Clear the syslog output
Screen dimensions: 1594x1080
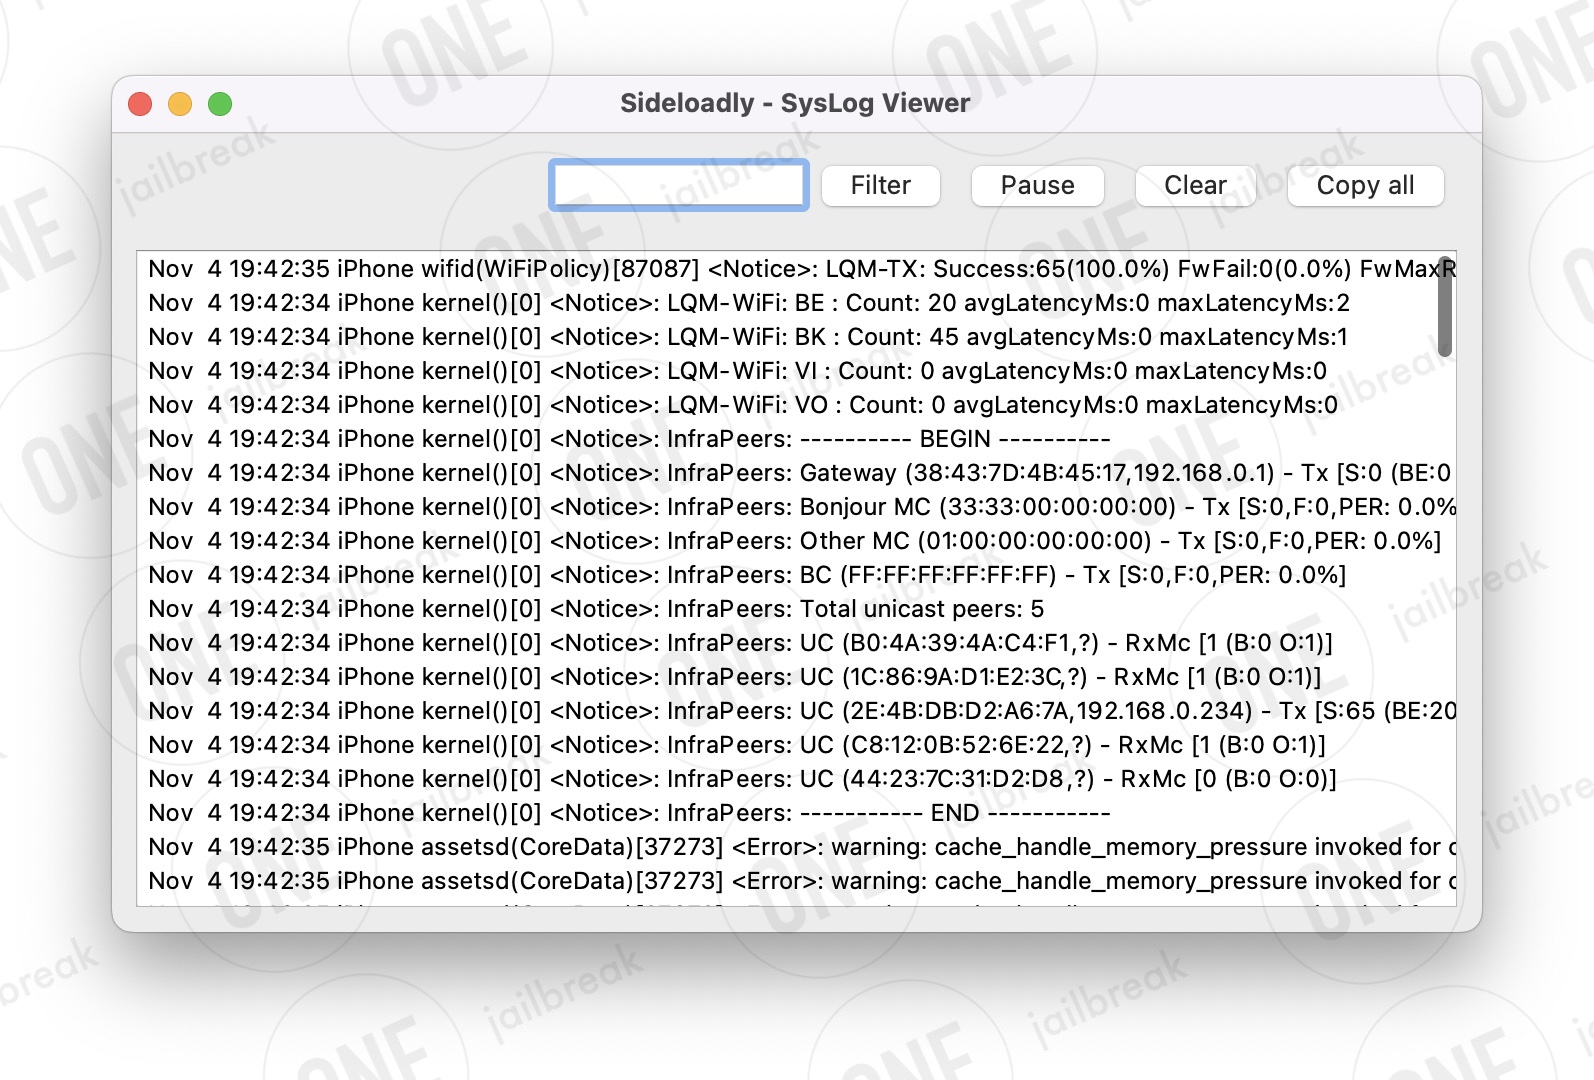click(x=1195, y=185)
